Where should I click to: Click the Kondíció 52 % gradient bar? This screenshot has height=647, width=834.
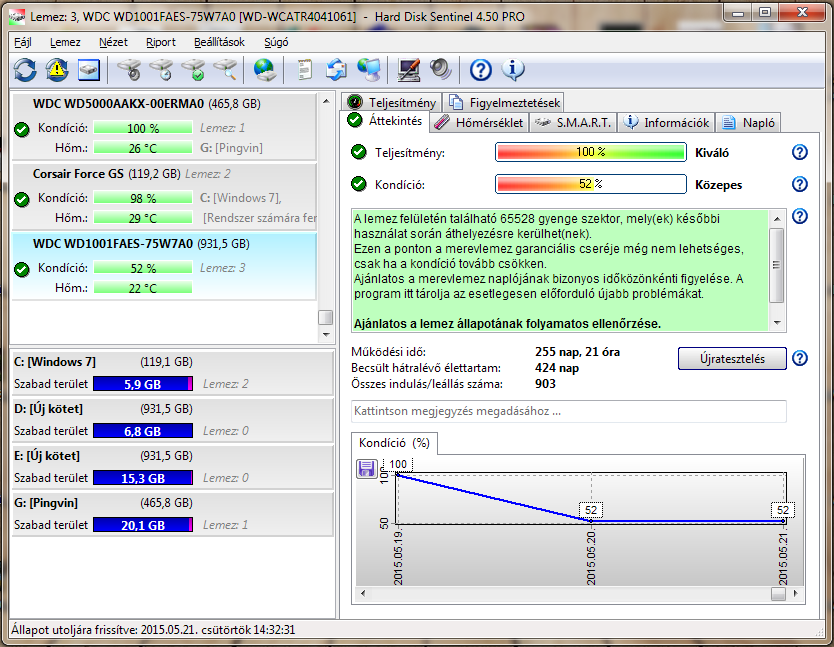(x=590, y=184)
